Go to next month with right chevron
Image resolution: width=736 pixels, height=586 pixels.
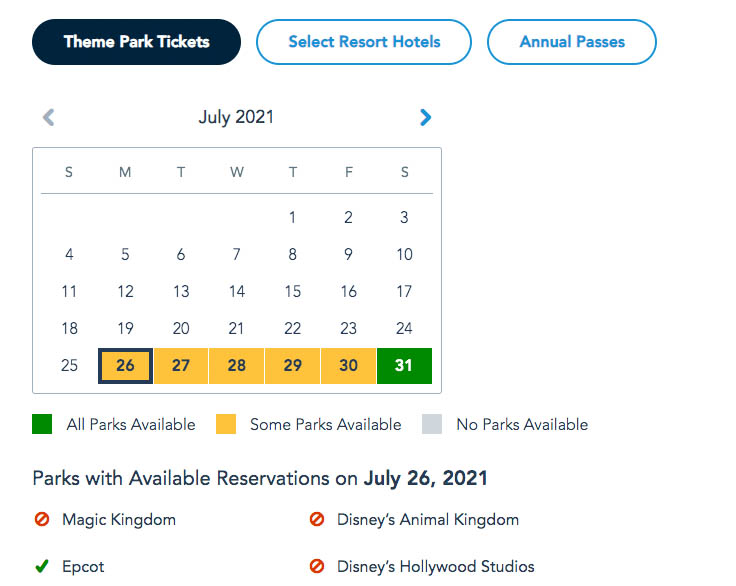point(425,117)
